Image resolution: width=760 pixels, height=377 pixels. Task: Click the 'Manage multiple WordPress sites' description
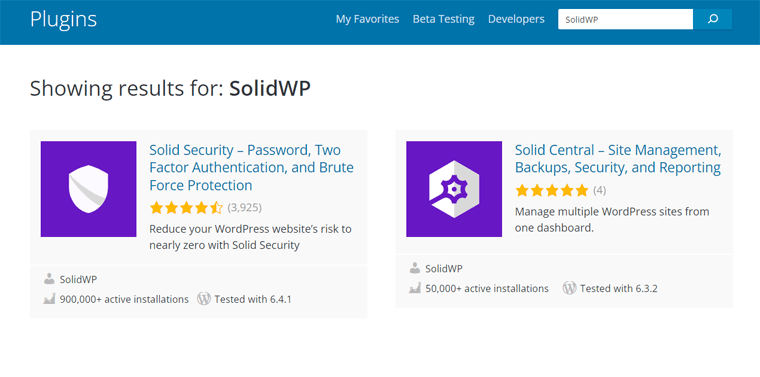coord(612,220)
